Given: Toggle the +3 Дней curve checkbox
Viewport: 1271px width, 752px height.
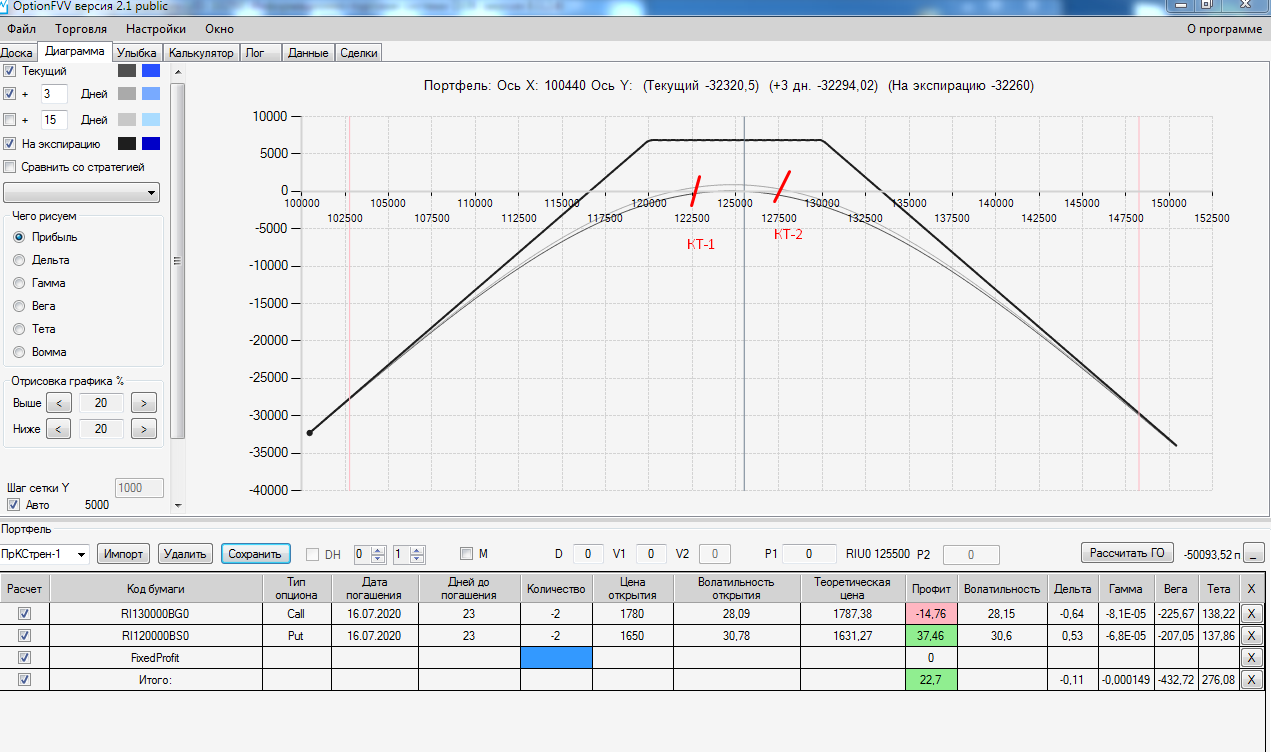Looking at the screenshot, I should click(10, 94).
